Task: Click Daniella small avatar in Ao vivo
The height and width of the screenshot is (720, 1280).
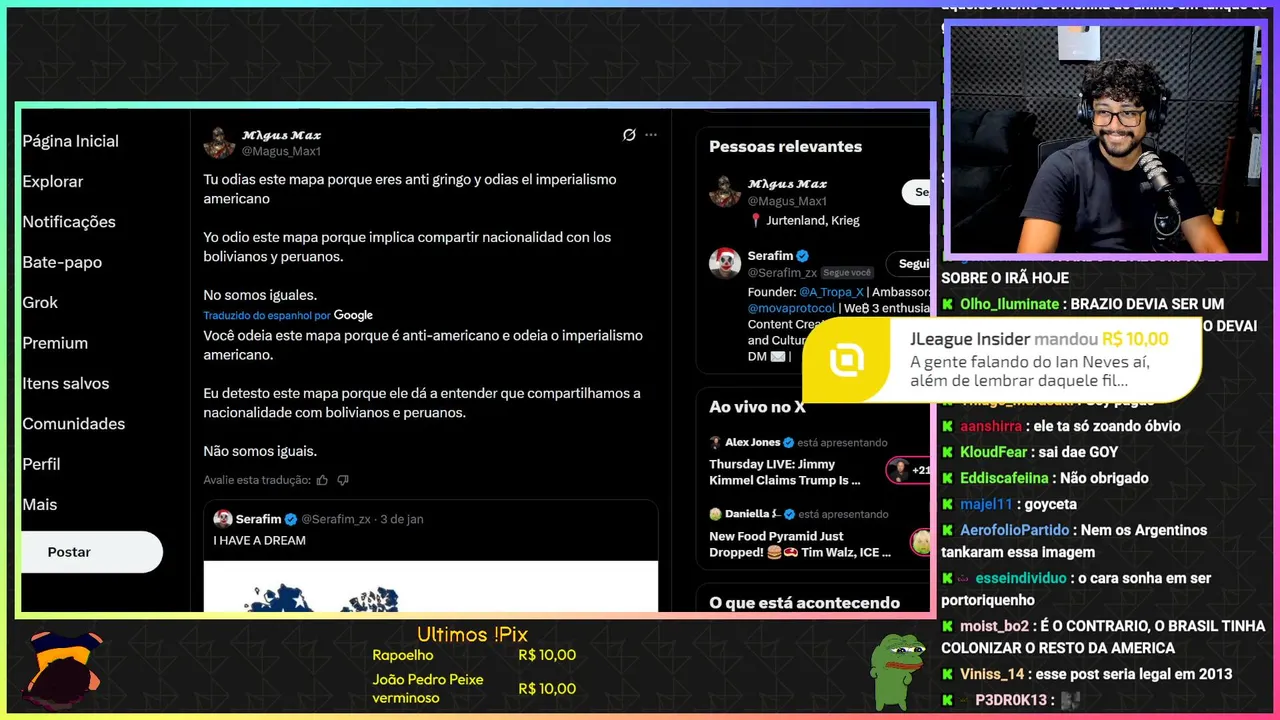Action: coord(715,514)
